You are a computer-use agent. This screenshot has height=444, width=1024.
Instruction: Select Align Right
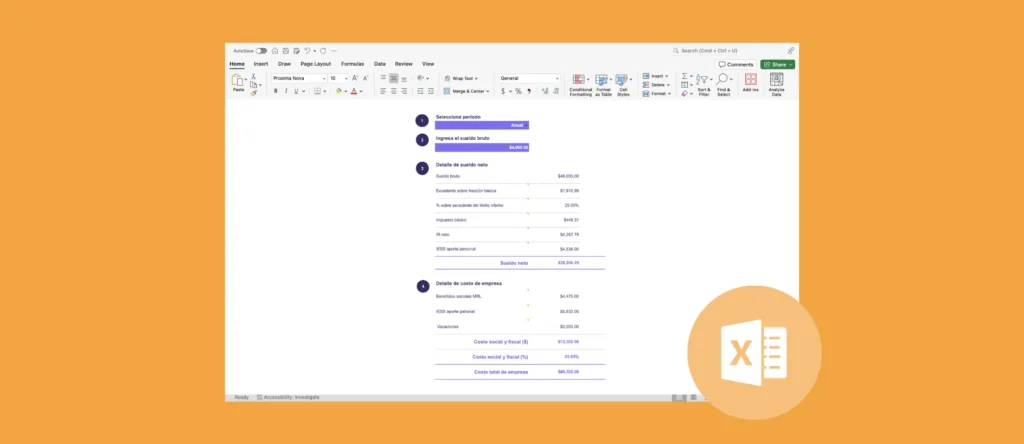click(x=404, y=91)
